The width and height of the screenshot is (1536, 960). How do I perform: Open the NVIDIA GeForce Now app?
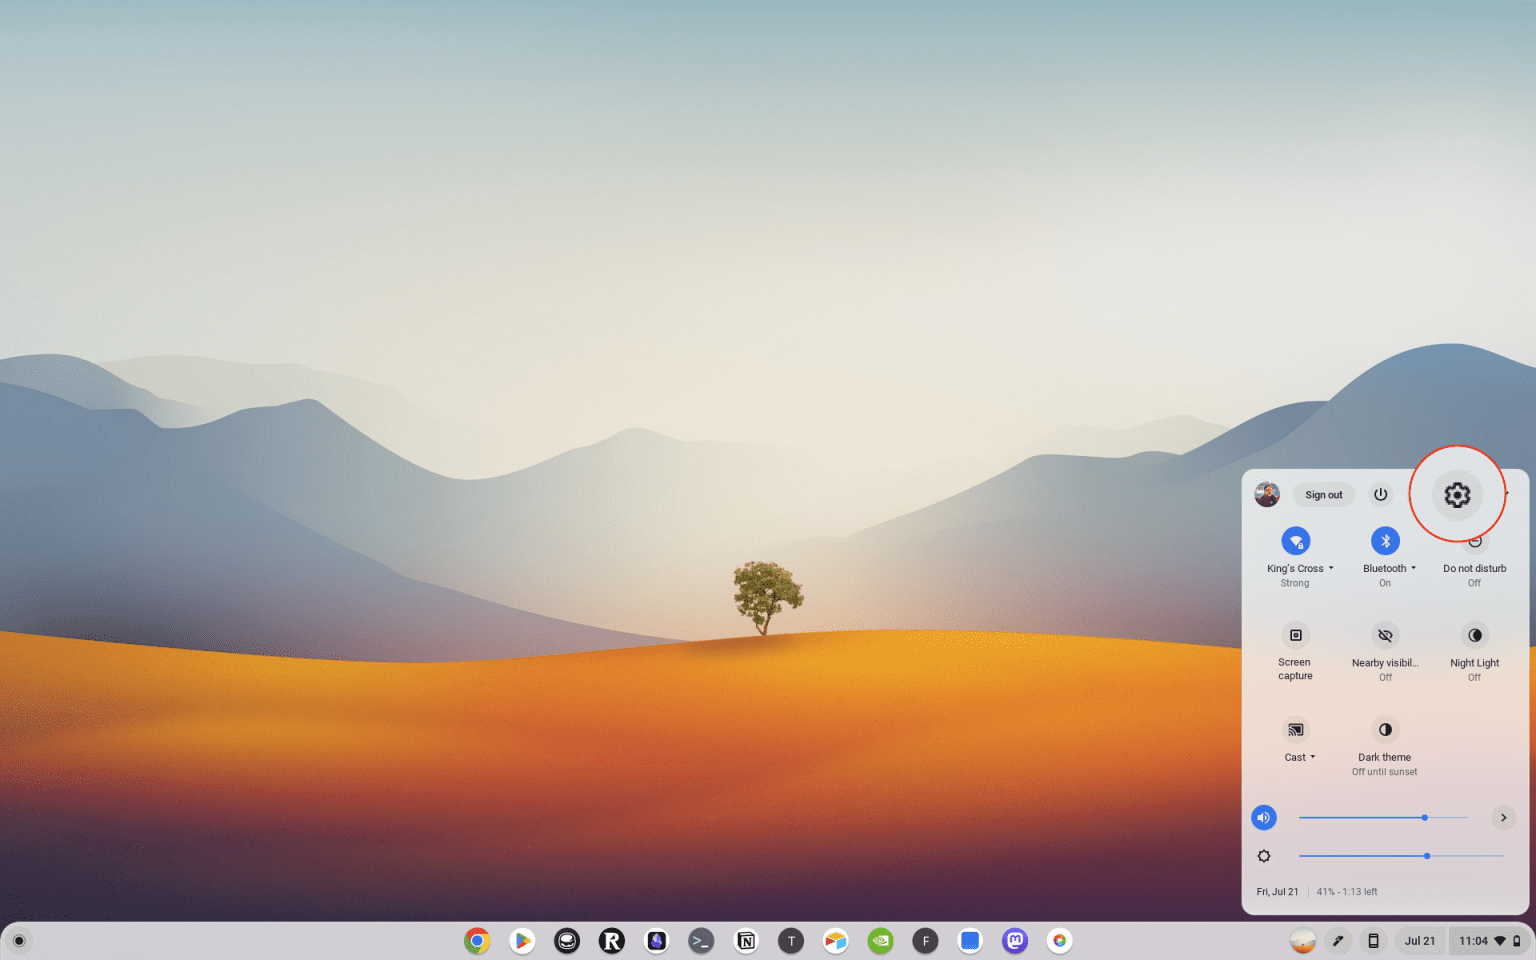(x=880, y=940)
